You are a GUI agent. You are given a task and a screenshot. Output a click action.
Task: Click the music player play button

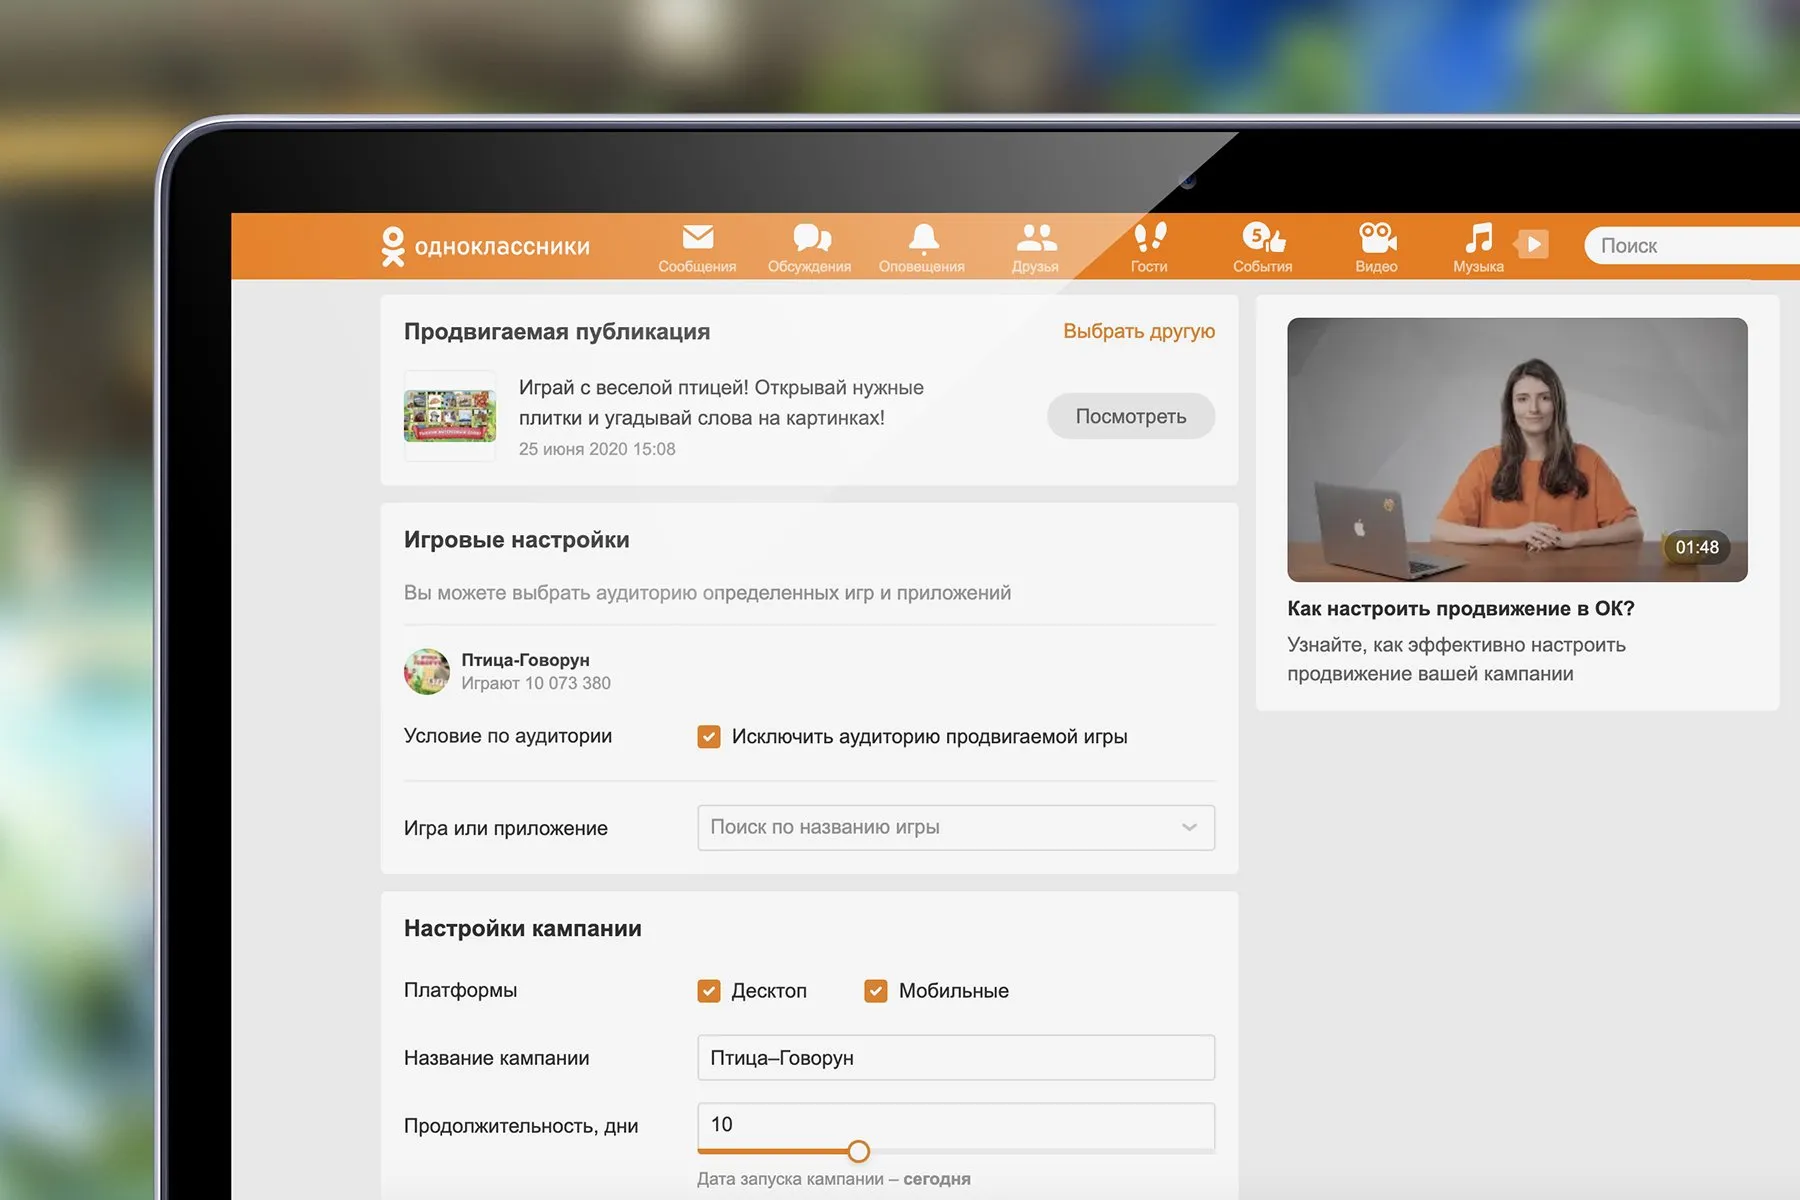pos(1532,244)
